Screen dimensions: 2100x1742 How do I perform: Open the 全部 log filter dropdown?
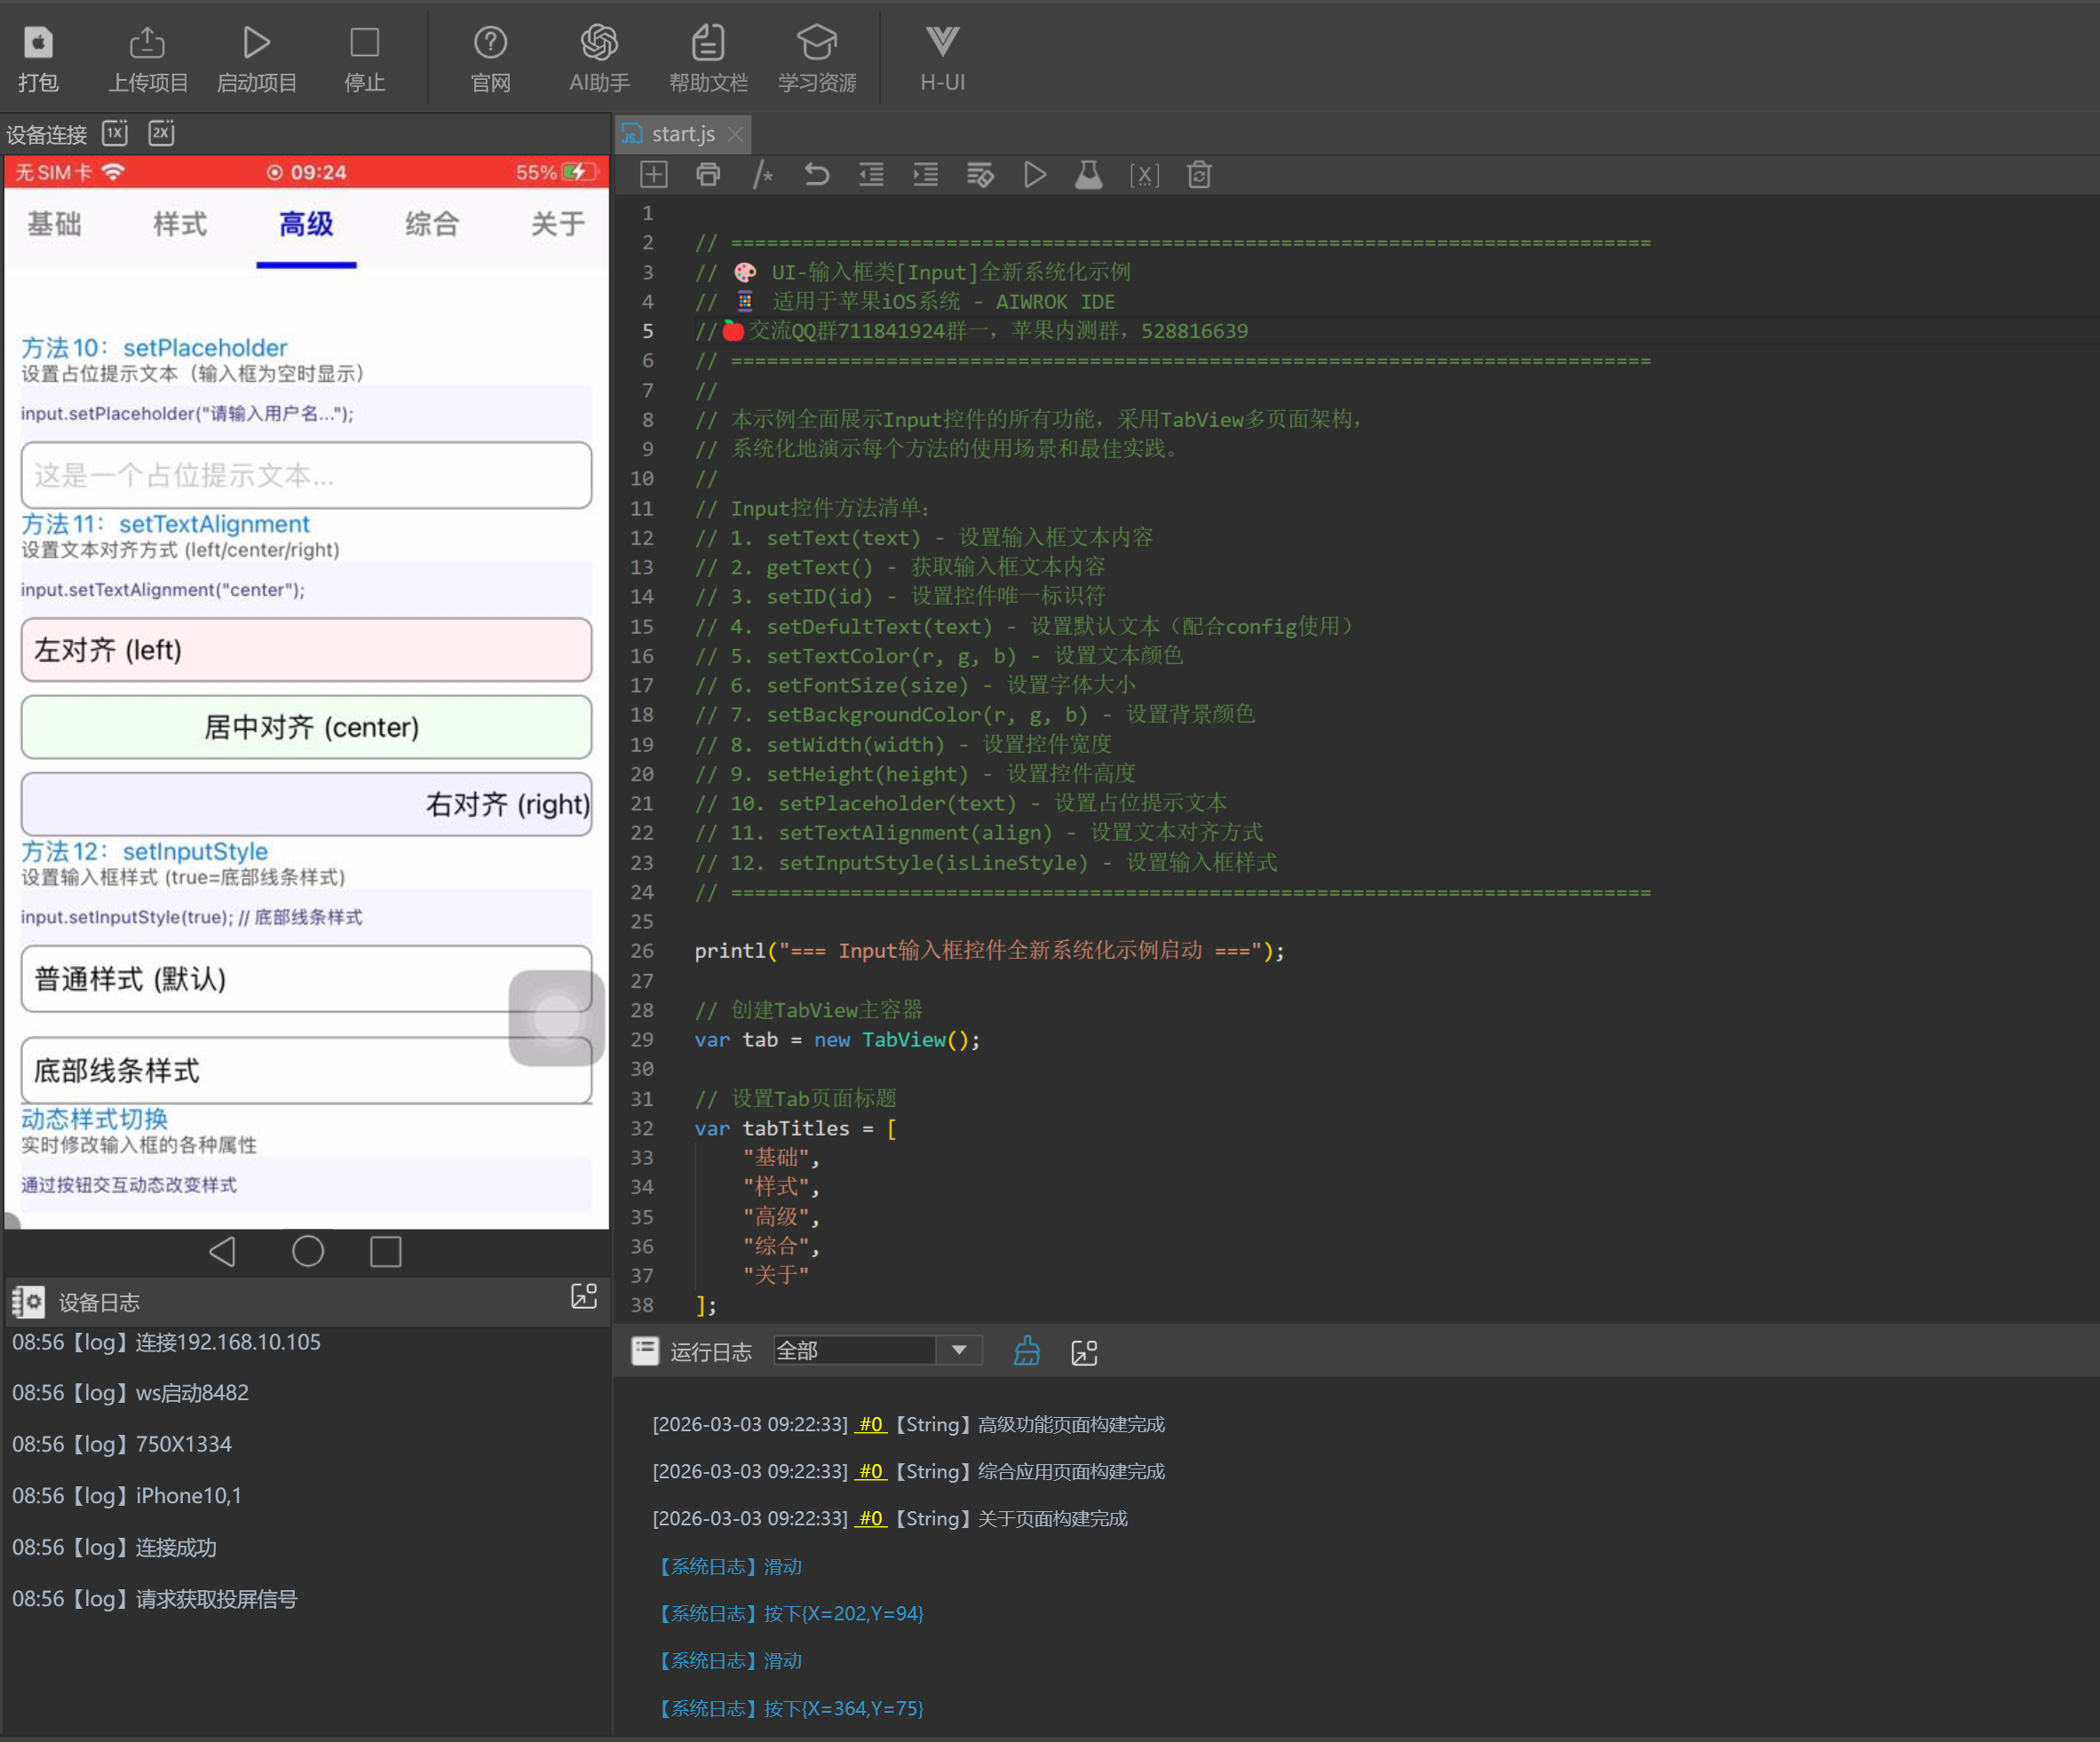tap(959, 1351)
